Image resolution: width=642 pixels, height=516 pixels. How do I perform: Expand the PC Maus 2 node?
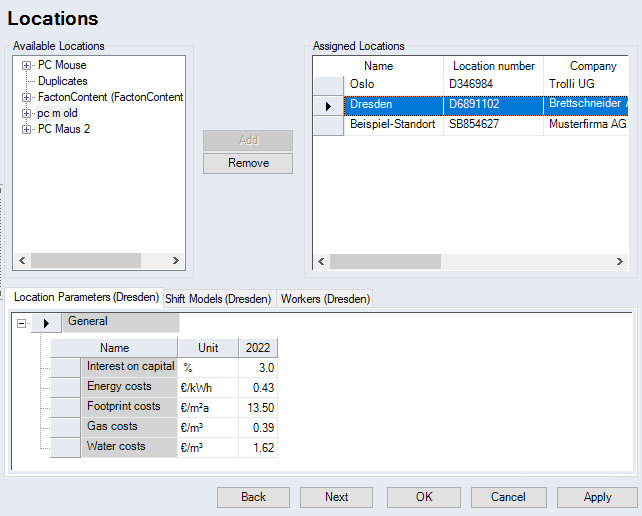pos(27,129)
